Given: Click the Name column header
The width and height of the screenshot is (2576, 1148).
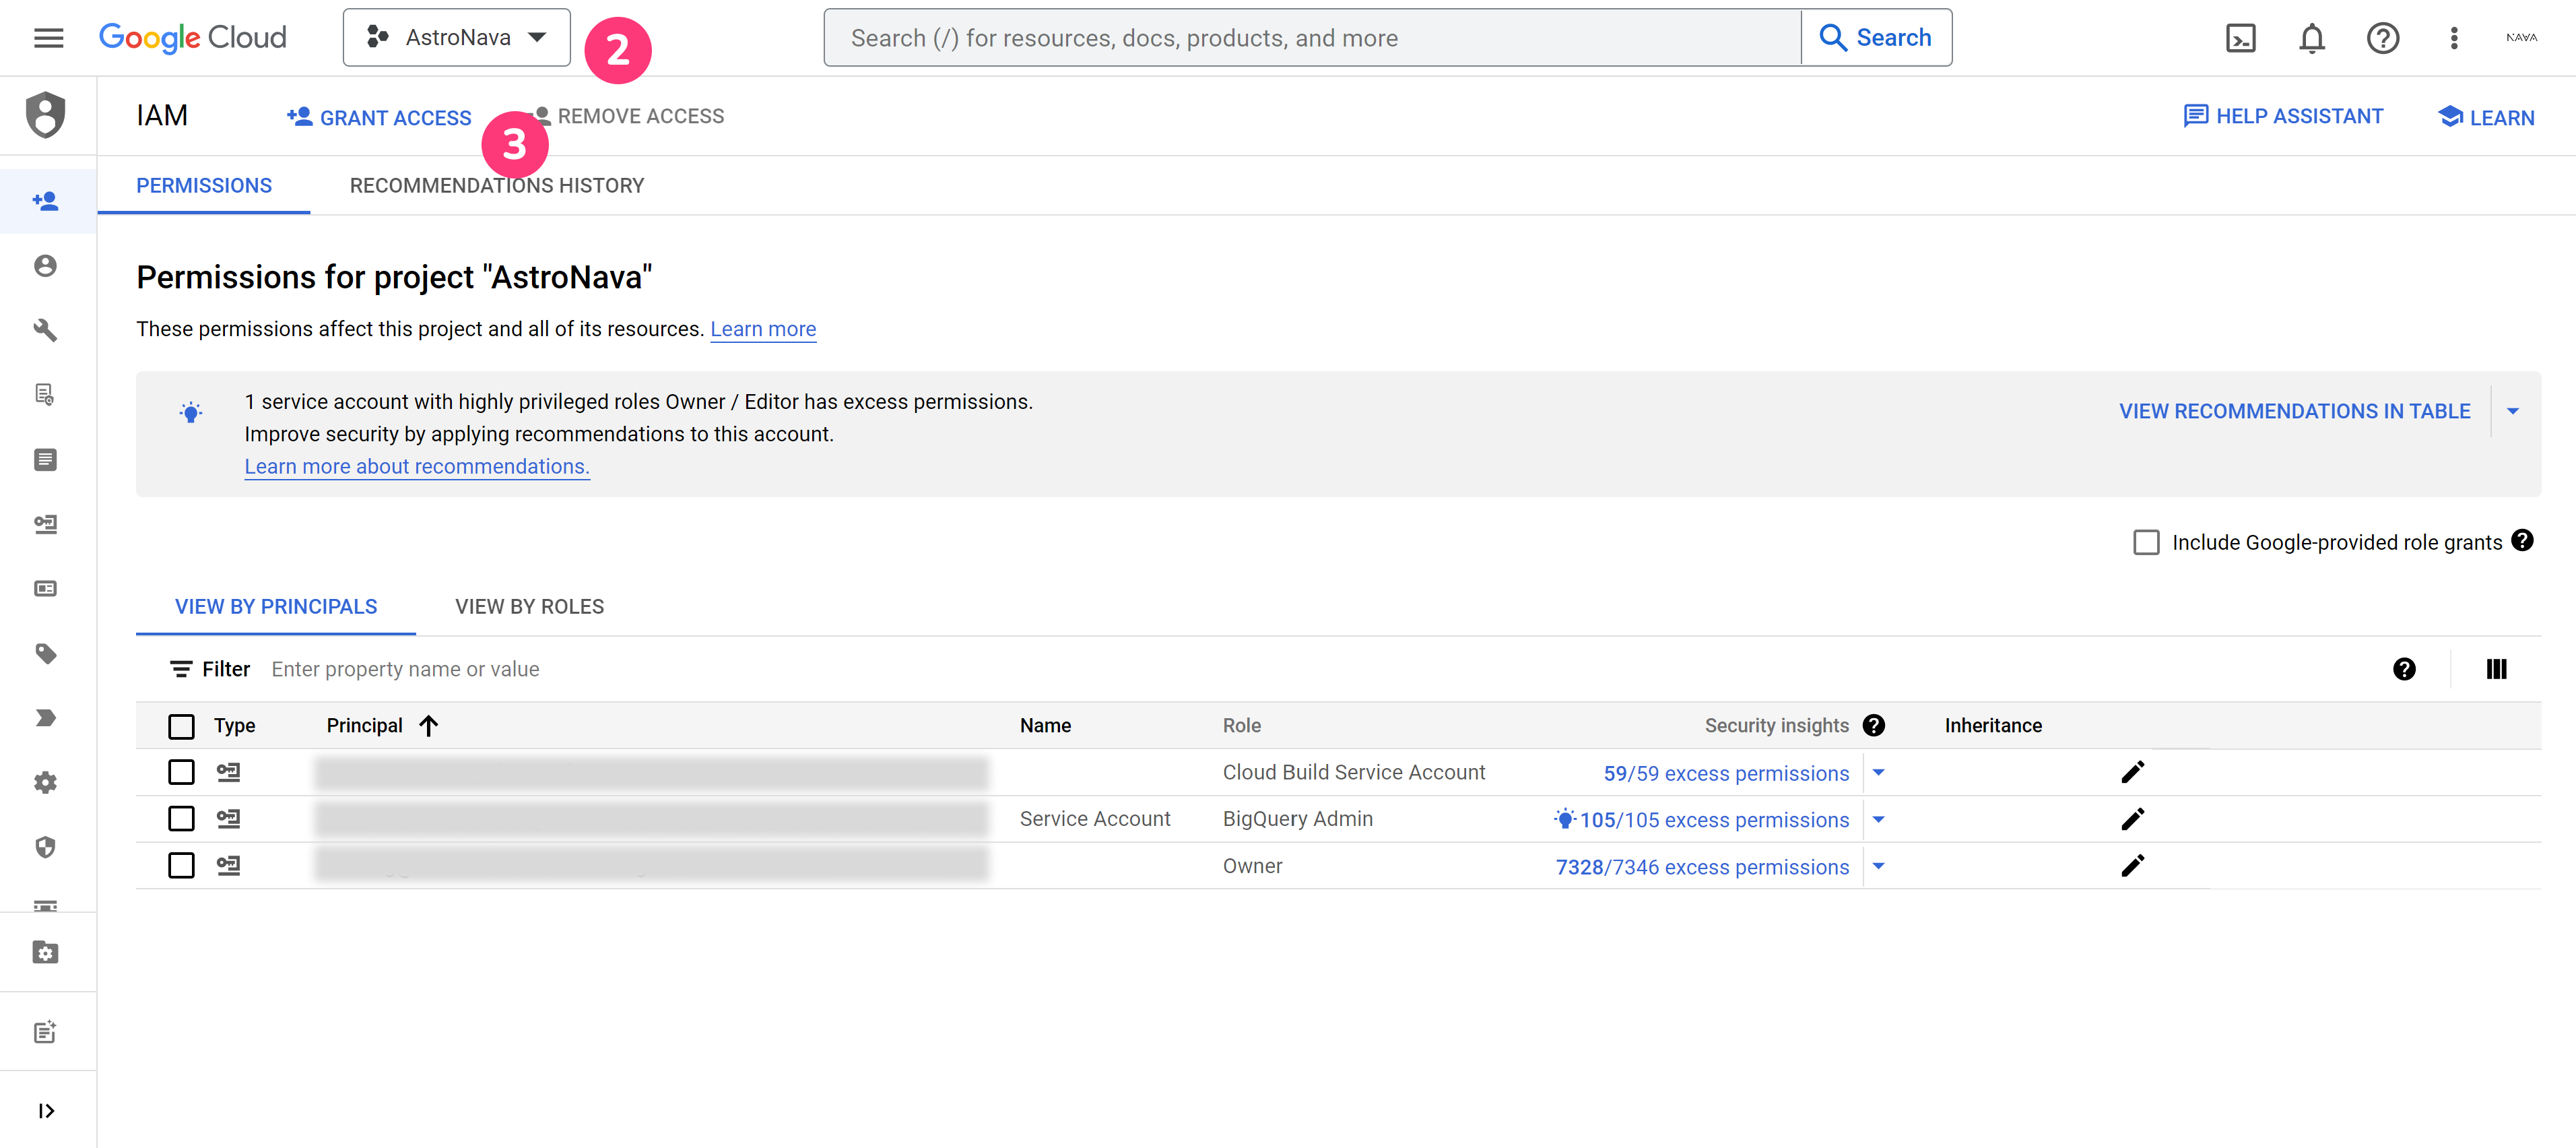Looking at the screenshot, I should click(x=1045, y=726).
